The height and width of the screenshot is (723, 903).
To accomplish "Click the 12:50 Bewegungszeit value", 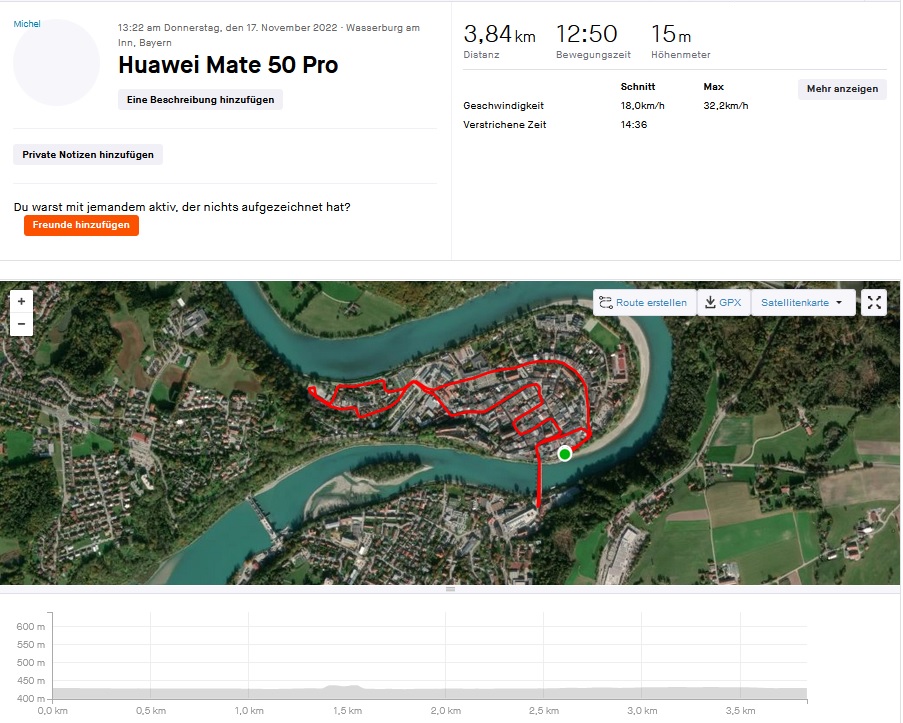I will tap(587, 35).
